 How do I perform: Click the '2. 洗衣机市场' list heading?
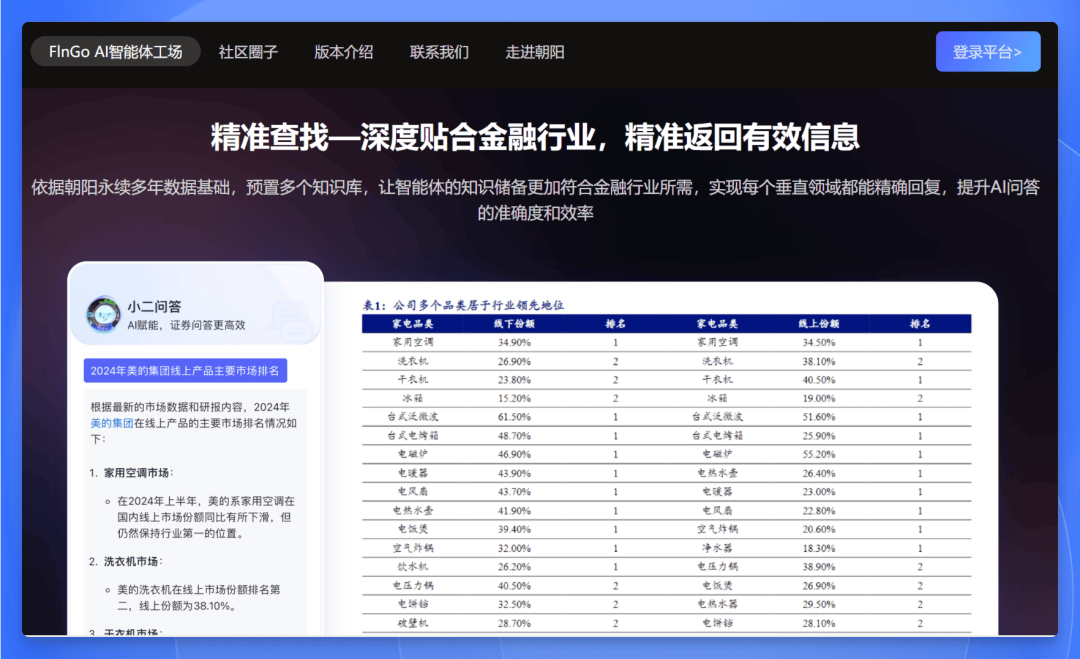pos(125,561)
